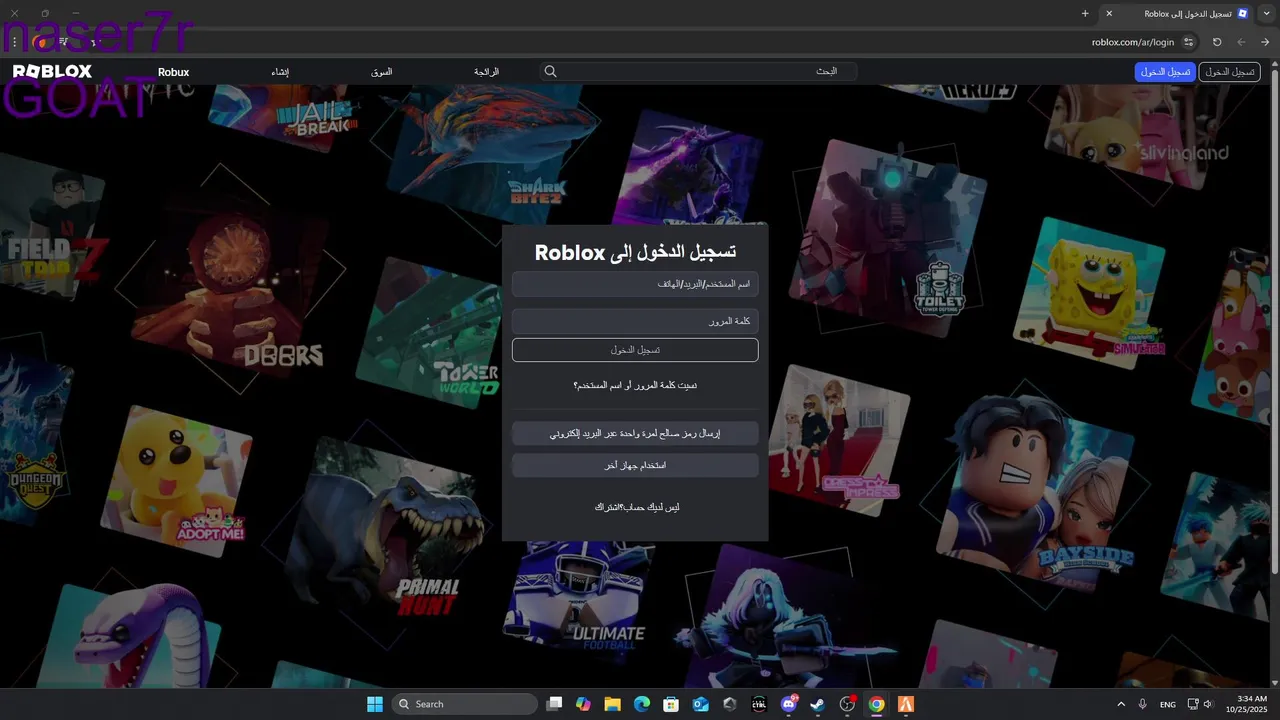Click the اسم المستخدم/البريد/الهاتف username field
Viewport: 1280px width, 720px height.
pyautogui.click(x=635, y=285)
